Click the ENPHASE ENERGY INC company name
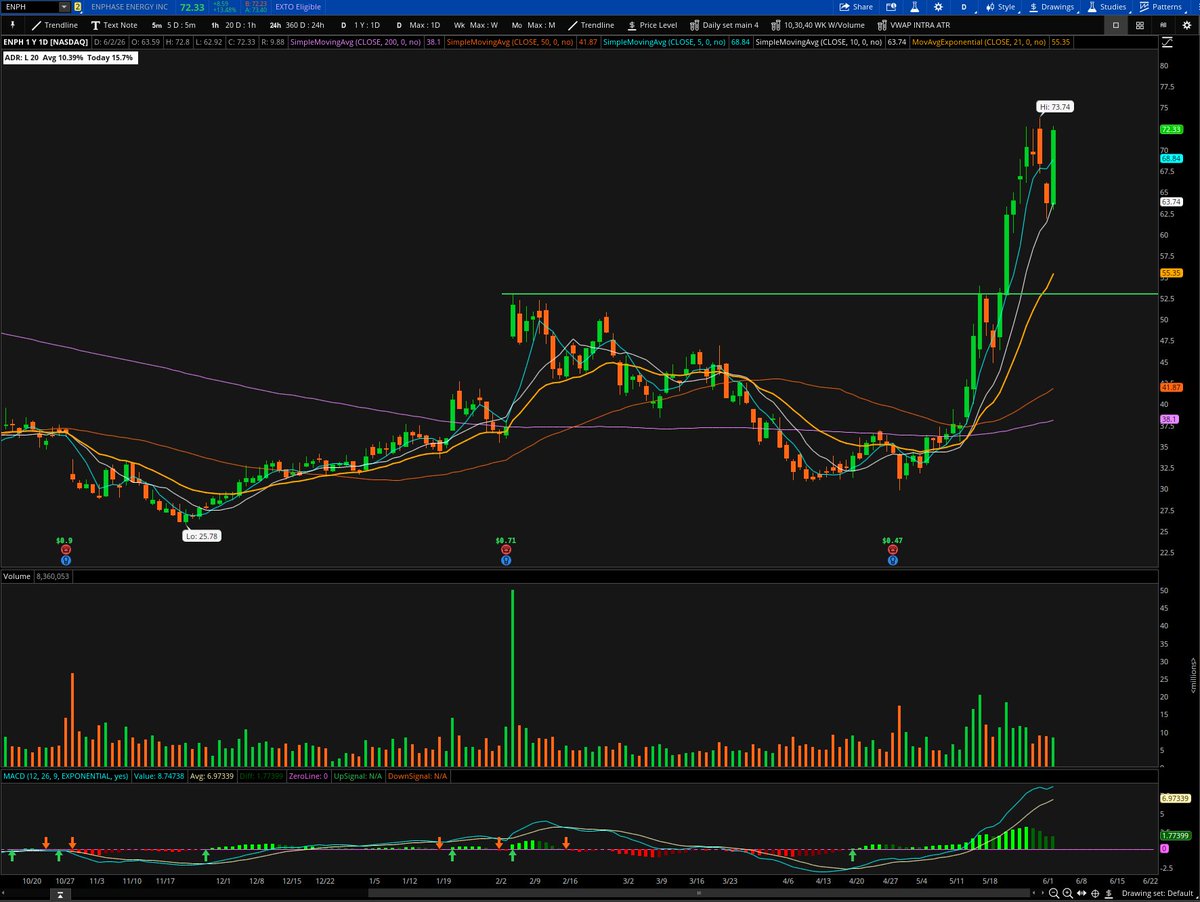This screenshot has height=902, width=1200. [129, 7]
